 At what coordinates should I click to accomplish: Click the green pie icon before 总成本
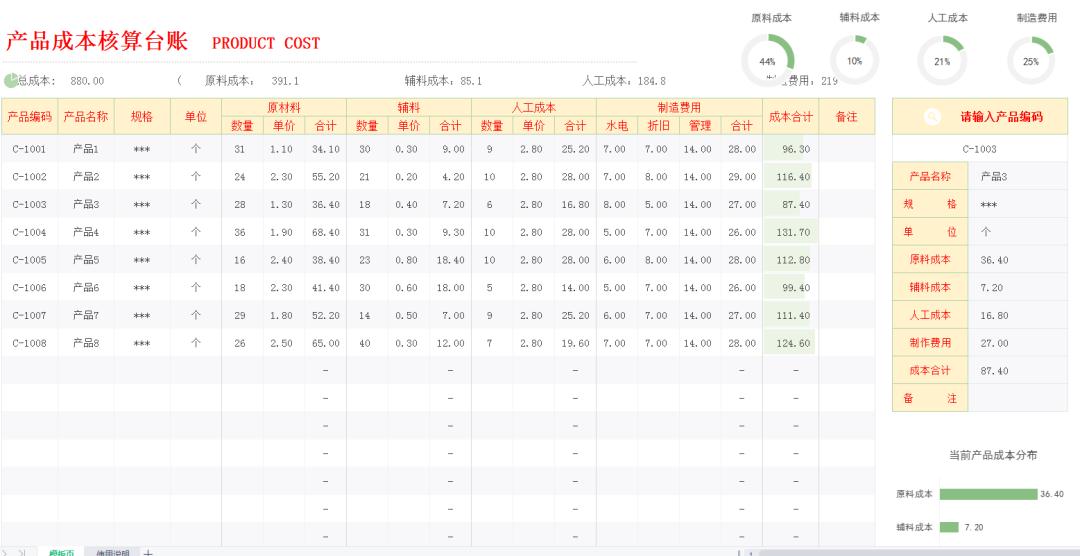pyautogui.click(x=11, y=80)
